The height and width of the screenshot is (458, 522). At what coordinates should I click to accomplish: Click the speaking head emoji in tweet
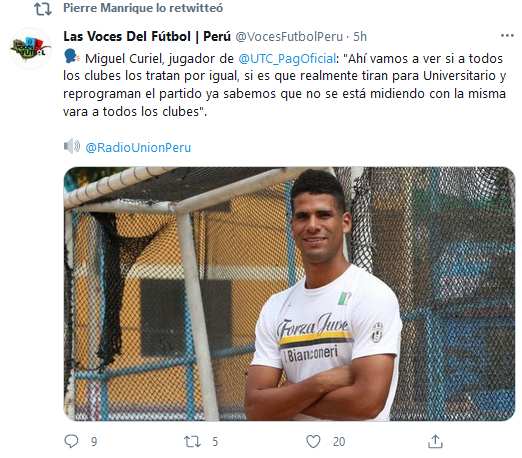click(71, 57)
